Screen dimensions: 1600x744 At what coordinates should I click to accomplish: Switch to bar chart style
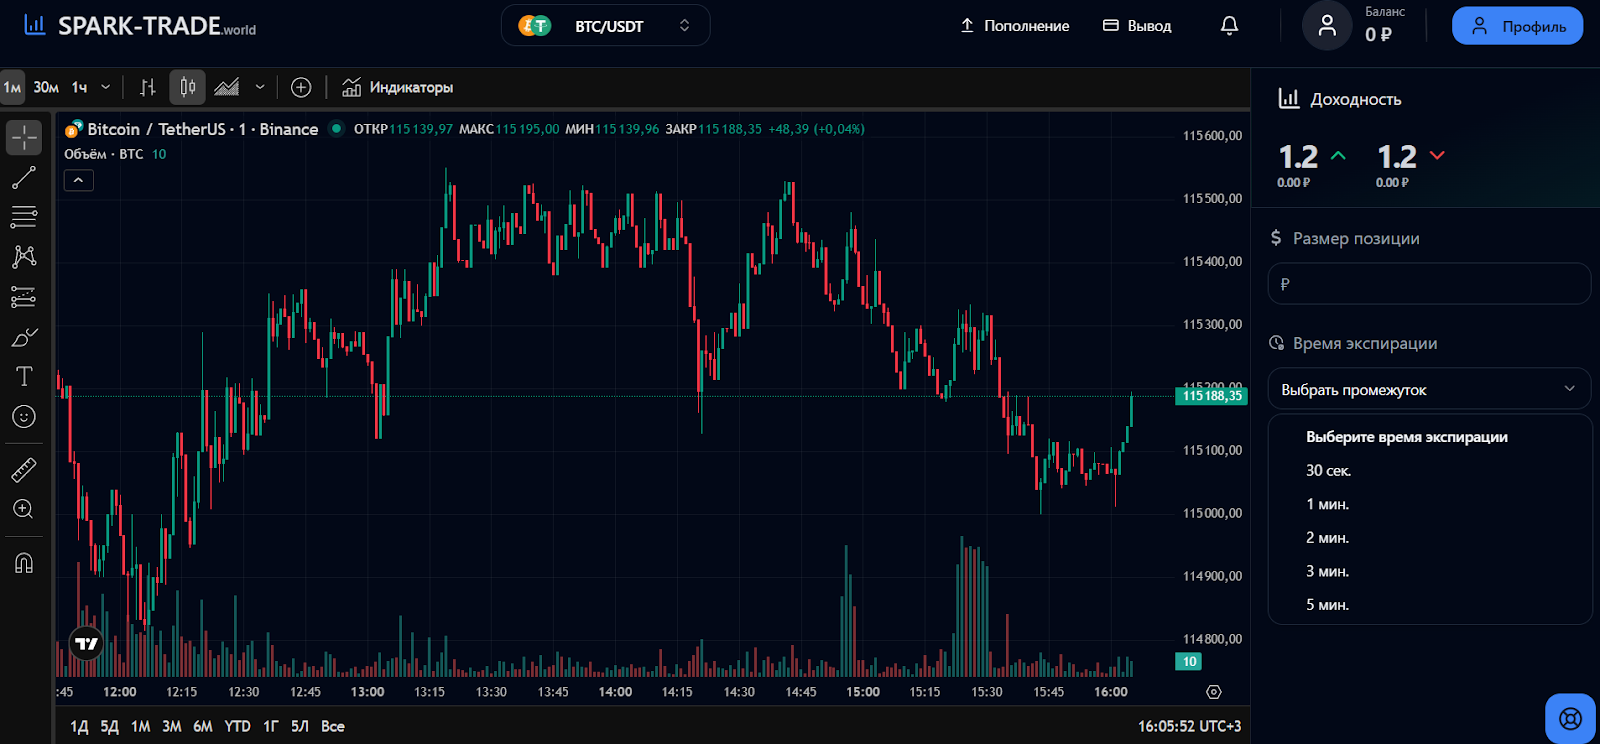[148, 88]
